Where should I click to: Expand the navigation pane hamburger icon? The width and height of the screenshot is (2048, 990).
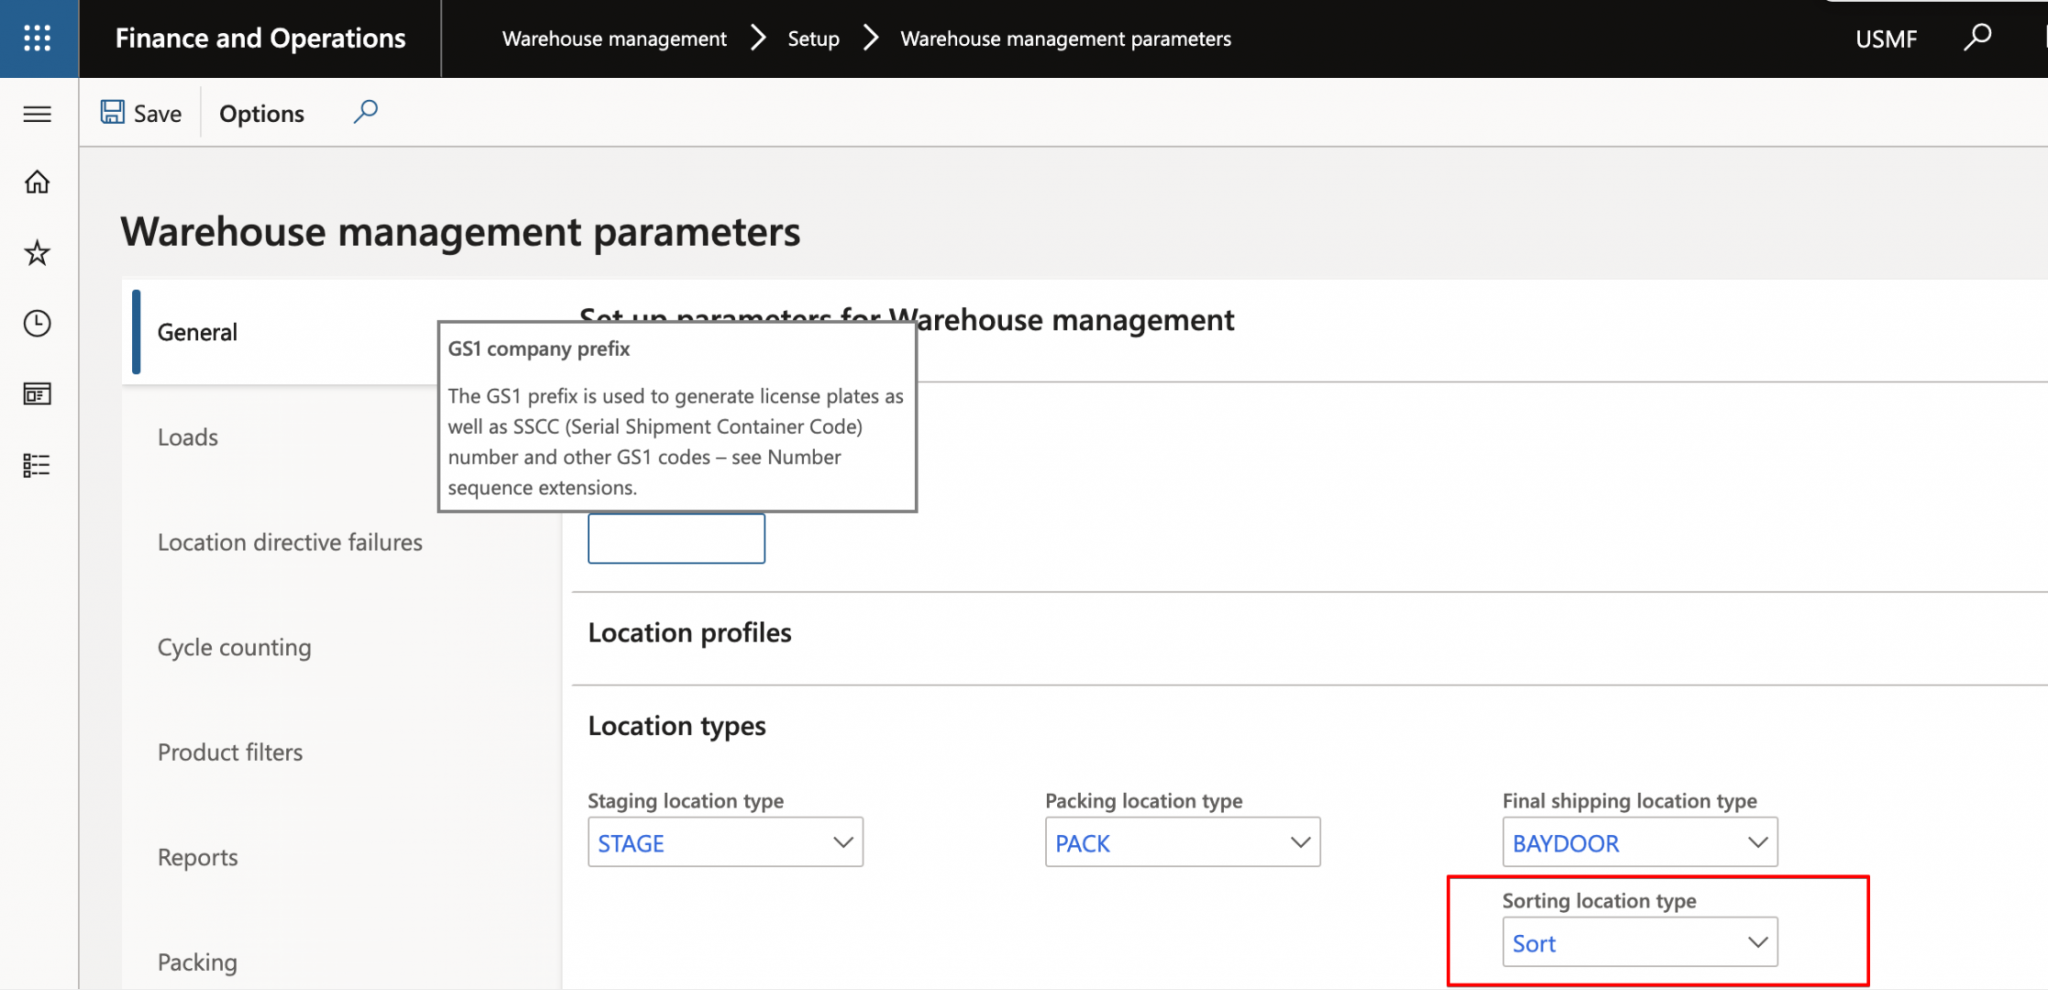click(x=38, y=113)
